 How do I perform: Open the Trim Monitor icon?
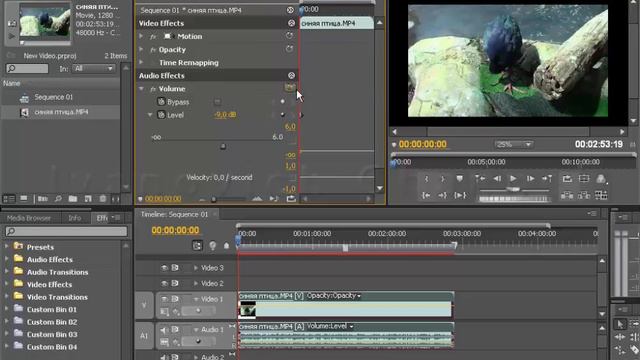(601, 196)
